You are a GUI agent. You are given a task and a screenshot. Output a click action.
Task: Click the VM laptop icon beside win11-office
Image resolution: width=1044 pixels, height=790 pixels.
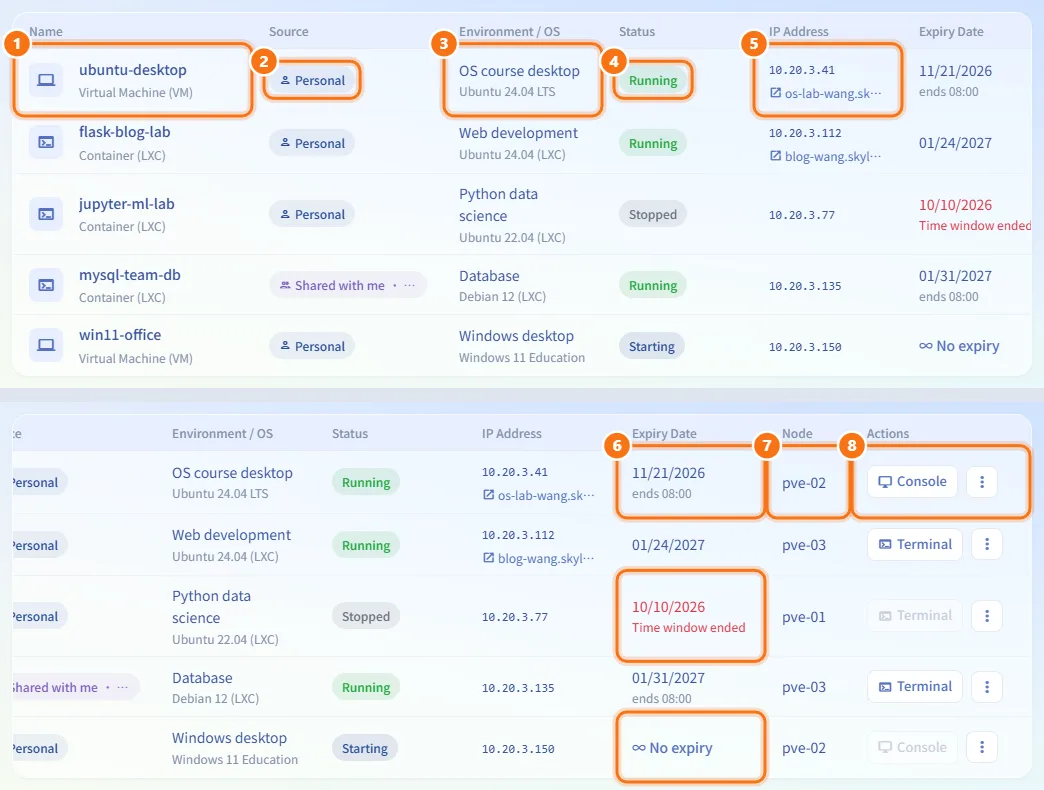pyautogui.click(x=46, y=345)
